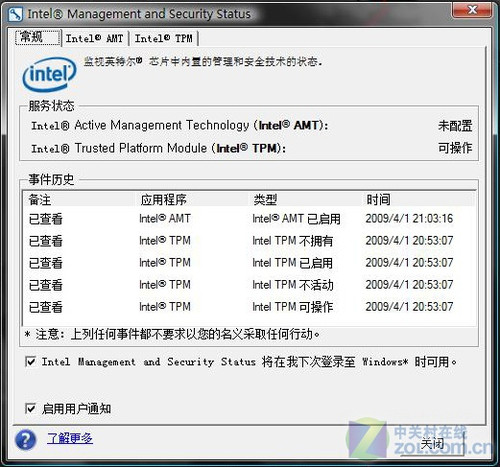Click the 关闭 button
The width and height of the screenshot is (500, 467).
coord(432,444)
